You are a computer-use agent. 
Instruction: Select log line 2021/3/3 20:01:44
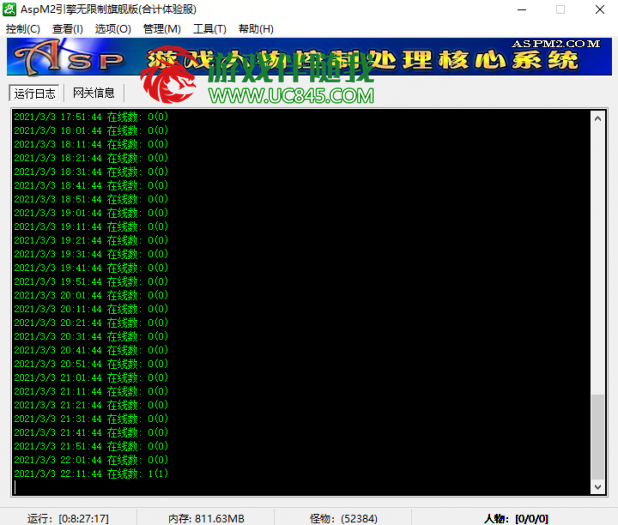coord(91,295)
